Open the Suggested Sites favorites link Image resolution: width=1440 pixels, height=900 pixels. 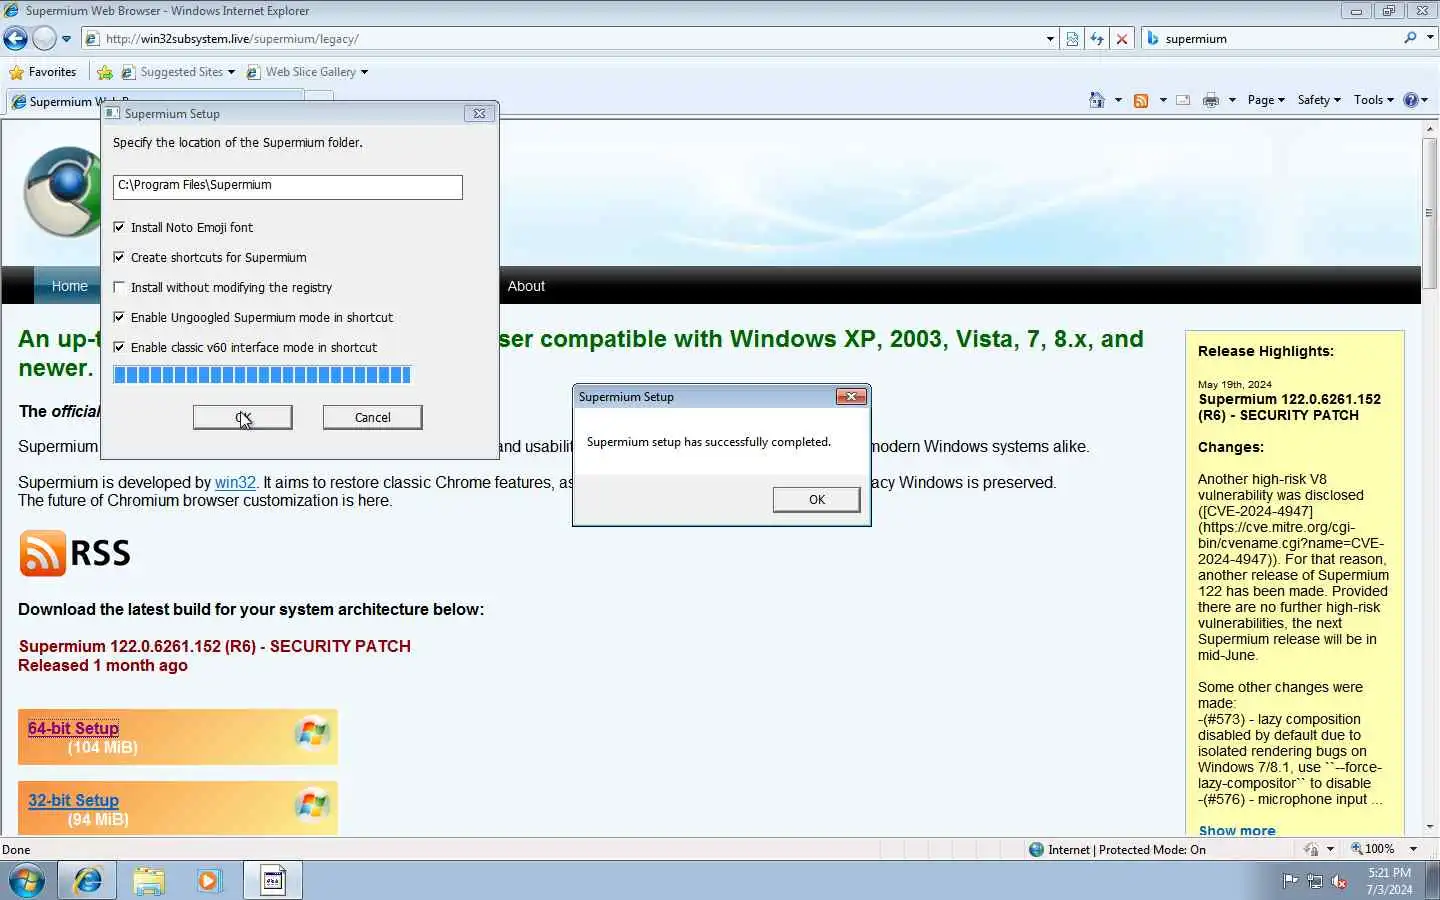point(177,72)
